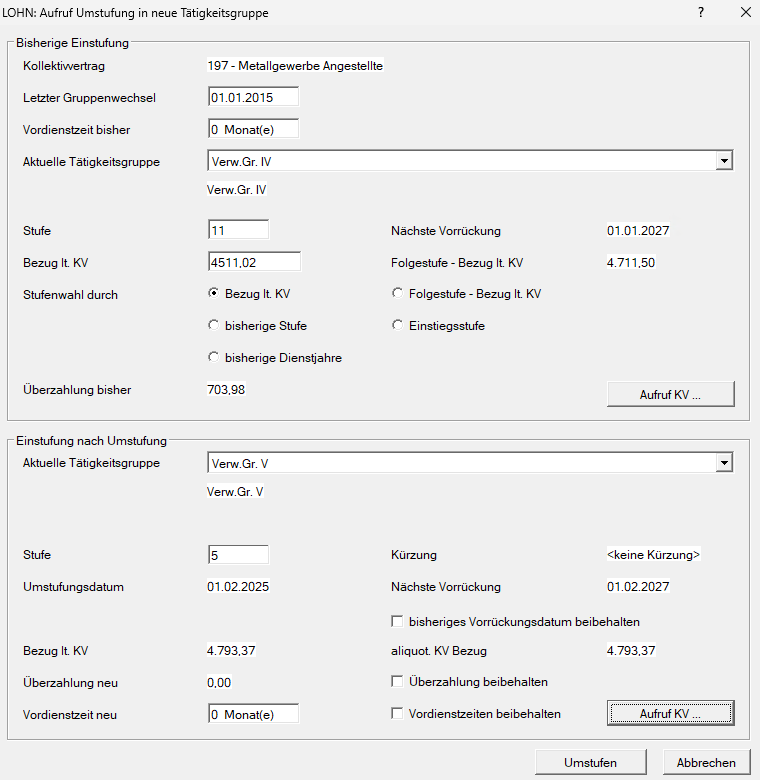
Task: Tick the 'Überzahlung beibehalten' checkbox
Action: click(x=398, y=682)
